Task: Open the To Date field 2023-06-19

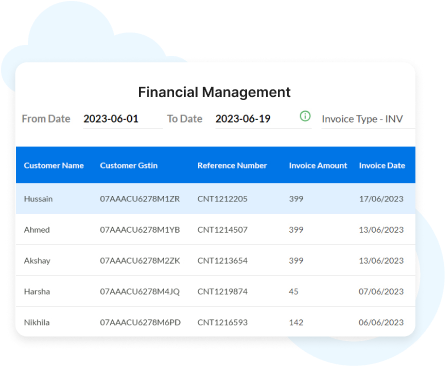Action: click(263, 119)
